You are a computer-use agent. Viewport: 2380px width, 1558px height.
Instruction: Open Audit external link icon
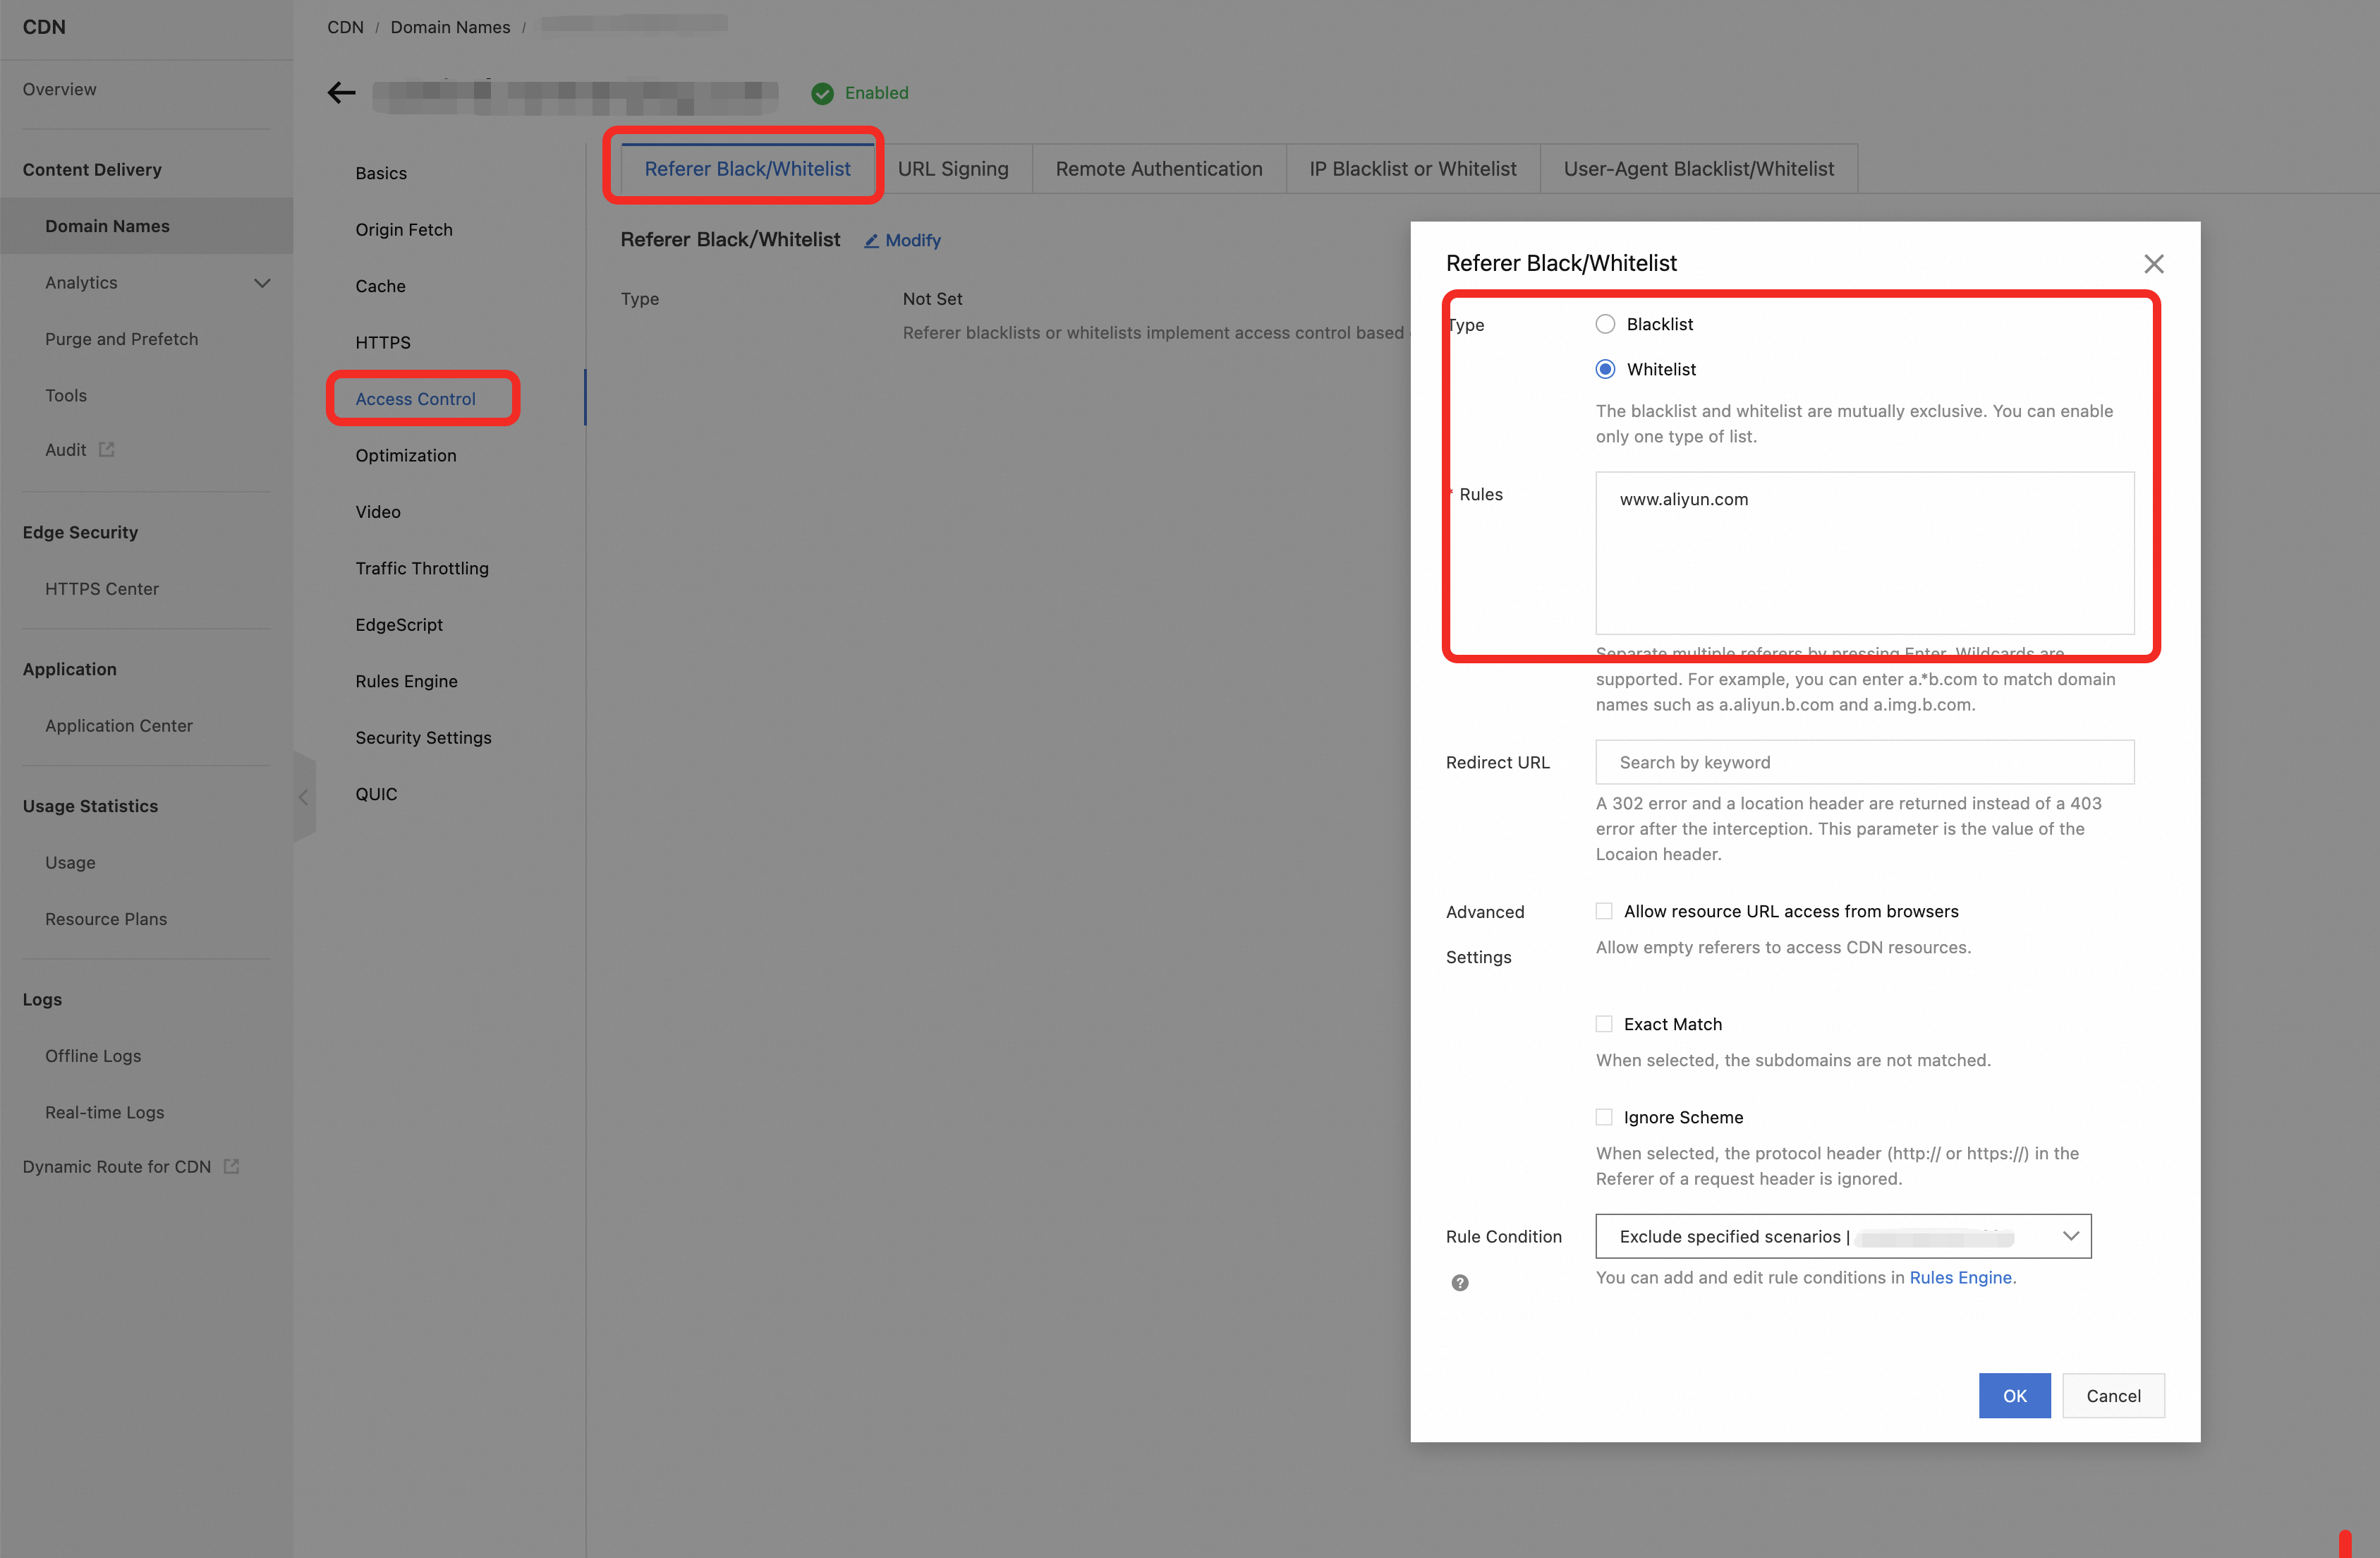tap(107, 450)
